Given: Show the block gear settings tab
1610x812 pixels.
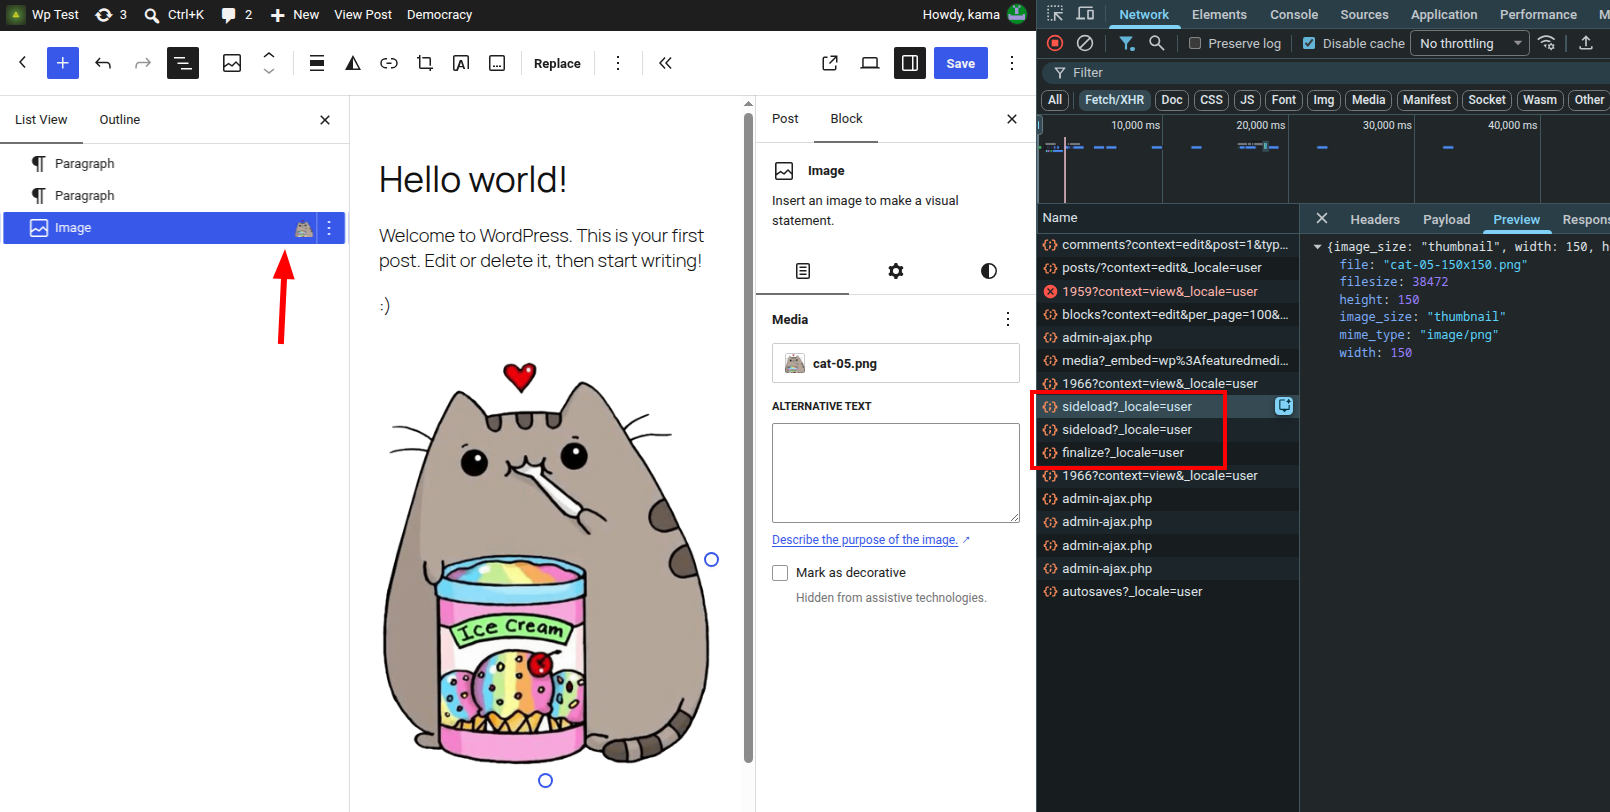Looking at the screenshot, I should 896,271.
